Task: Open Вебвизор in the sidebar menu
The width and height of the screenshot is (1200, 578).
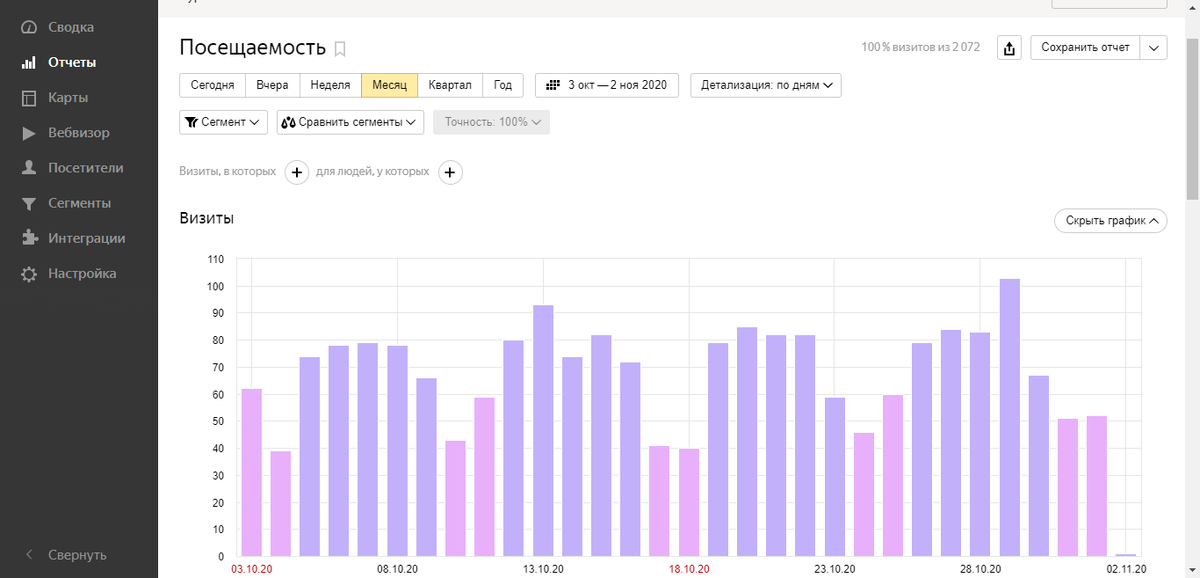Action: pyautogui.click(x=79, y=133)
